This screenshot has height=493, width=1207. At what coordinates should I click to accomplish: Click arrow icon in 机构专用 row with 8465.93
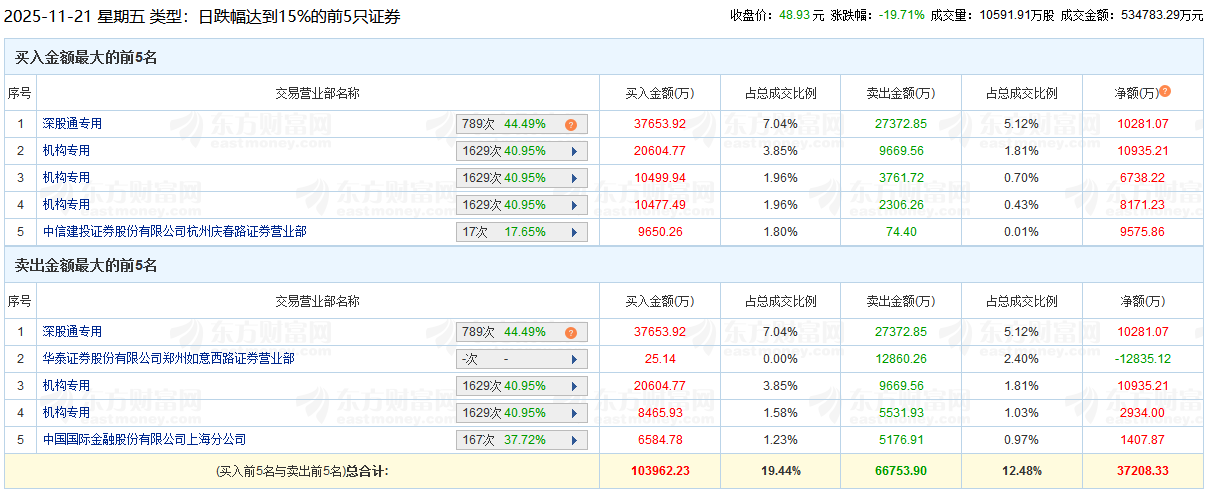[574, 413]
